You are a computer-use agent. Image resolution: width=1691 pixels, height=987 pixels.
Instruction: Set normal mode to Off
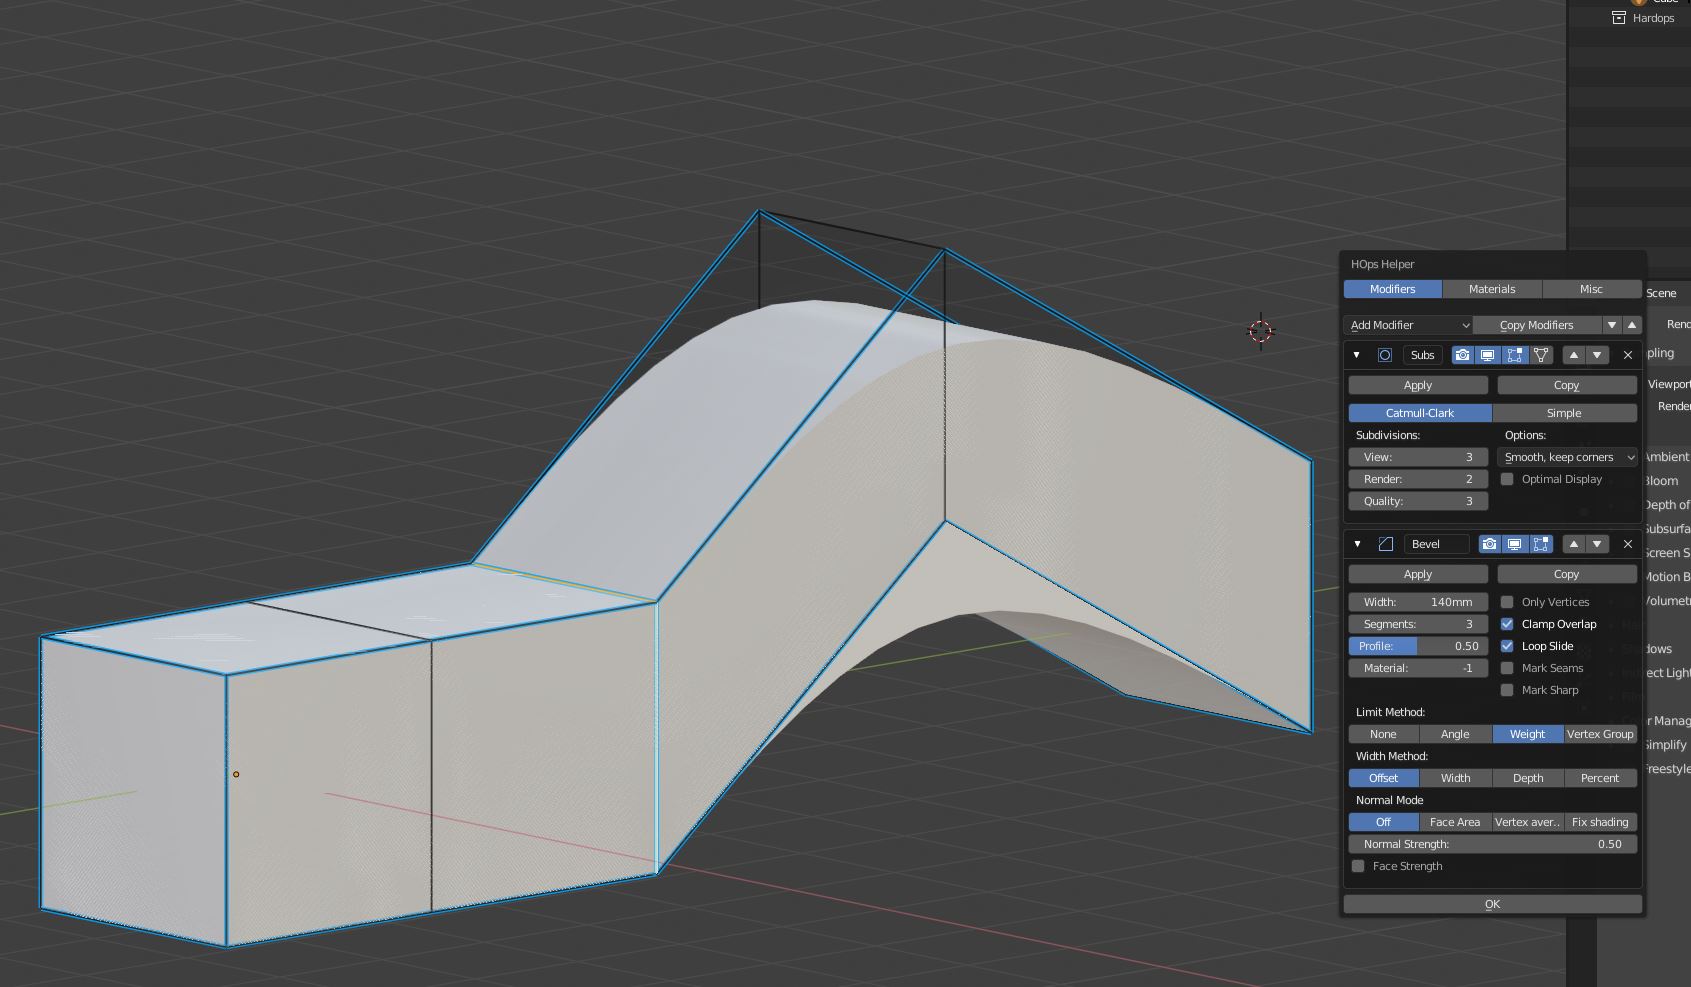[x=1383, y=822]
